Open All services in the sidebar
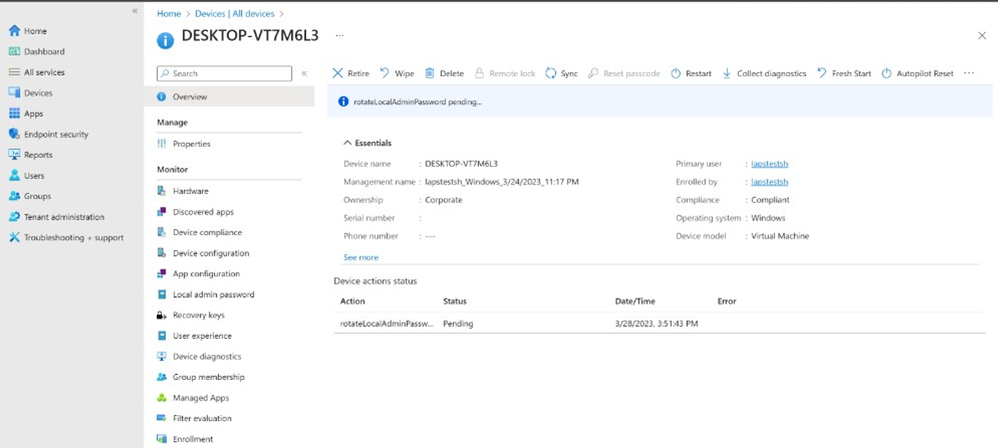This screenshot has height=448, width=998. (x=36, y=73)
